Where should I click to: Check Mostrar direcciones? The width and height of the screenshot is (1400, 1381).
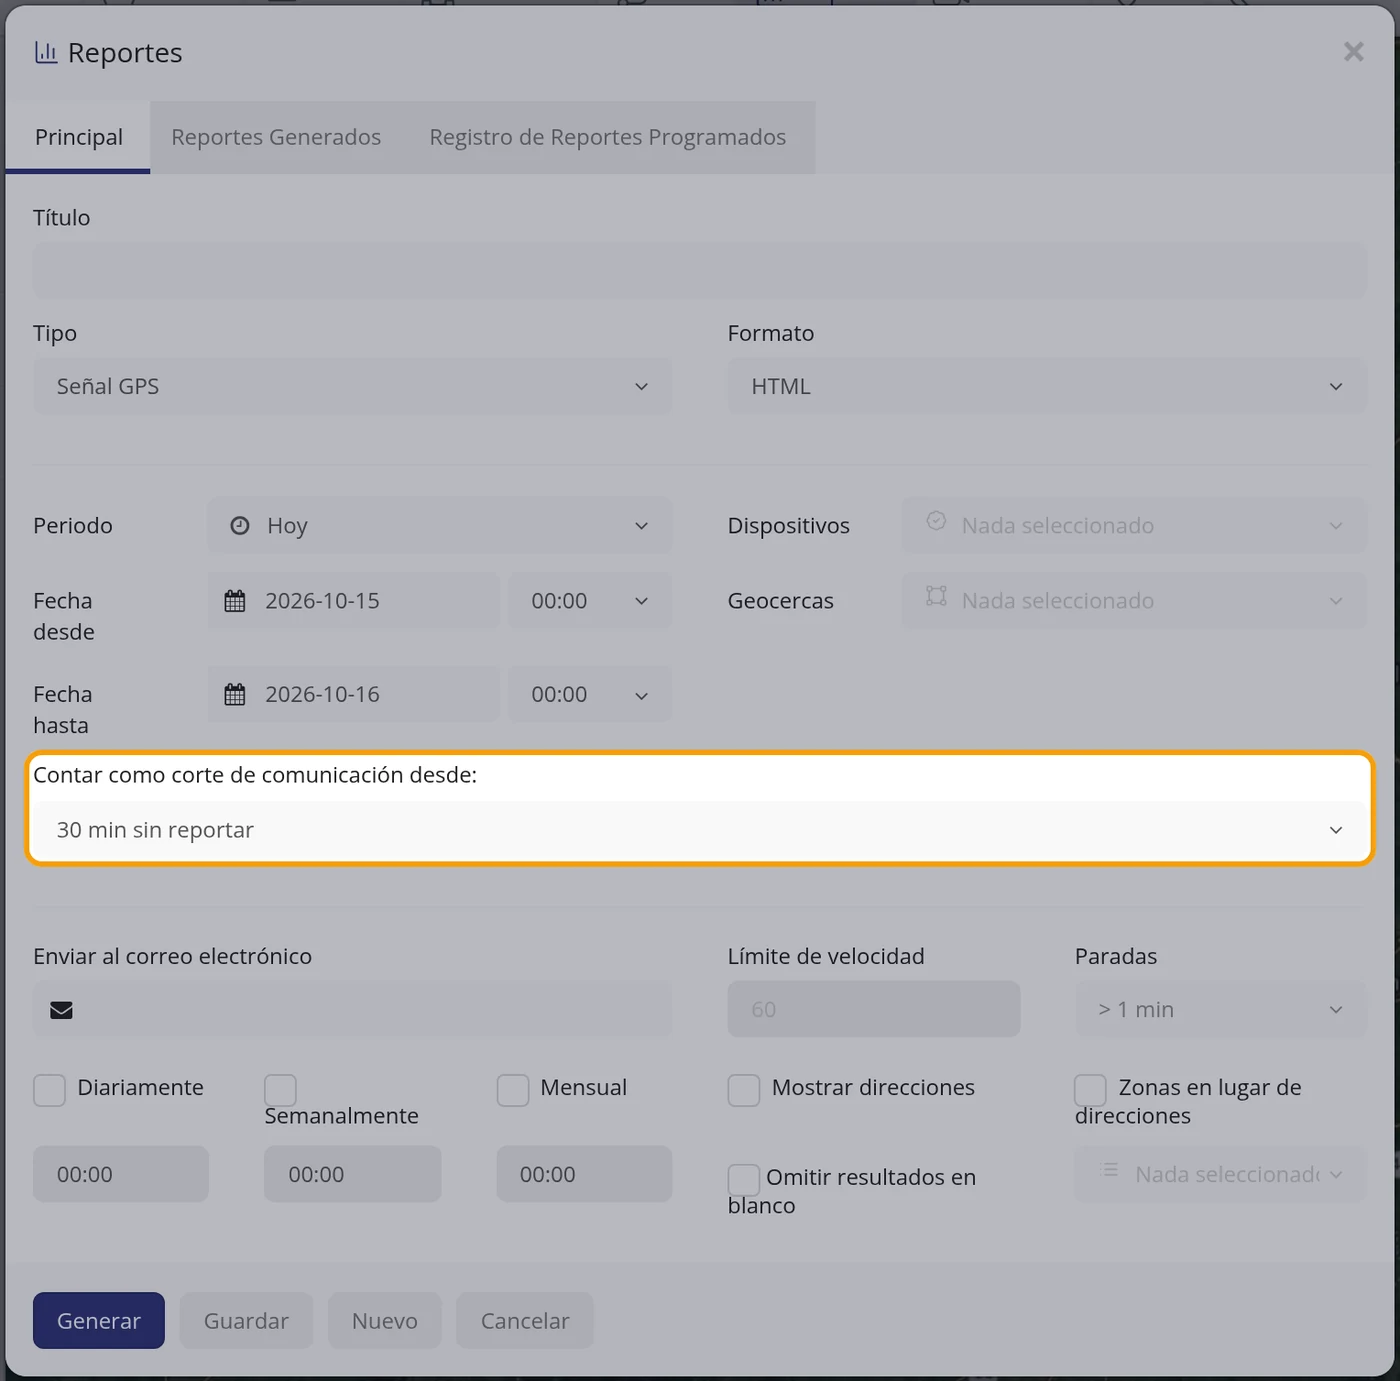[744, 1090]
